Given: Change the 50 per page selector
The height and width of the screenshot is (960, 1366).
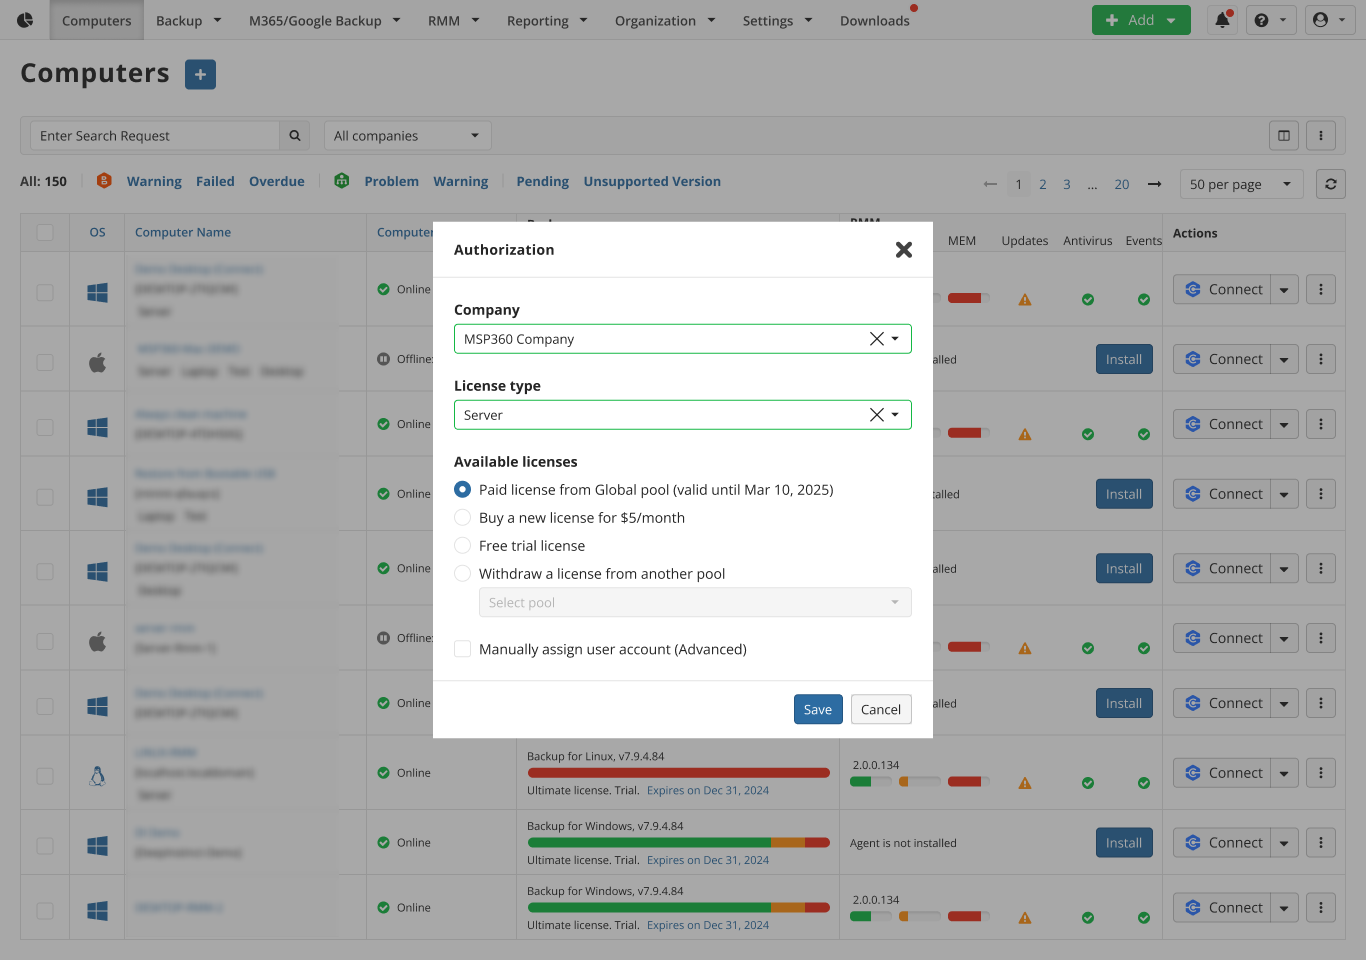Looking at the screenshot, I should (1241, 184).
